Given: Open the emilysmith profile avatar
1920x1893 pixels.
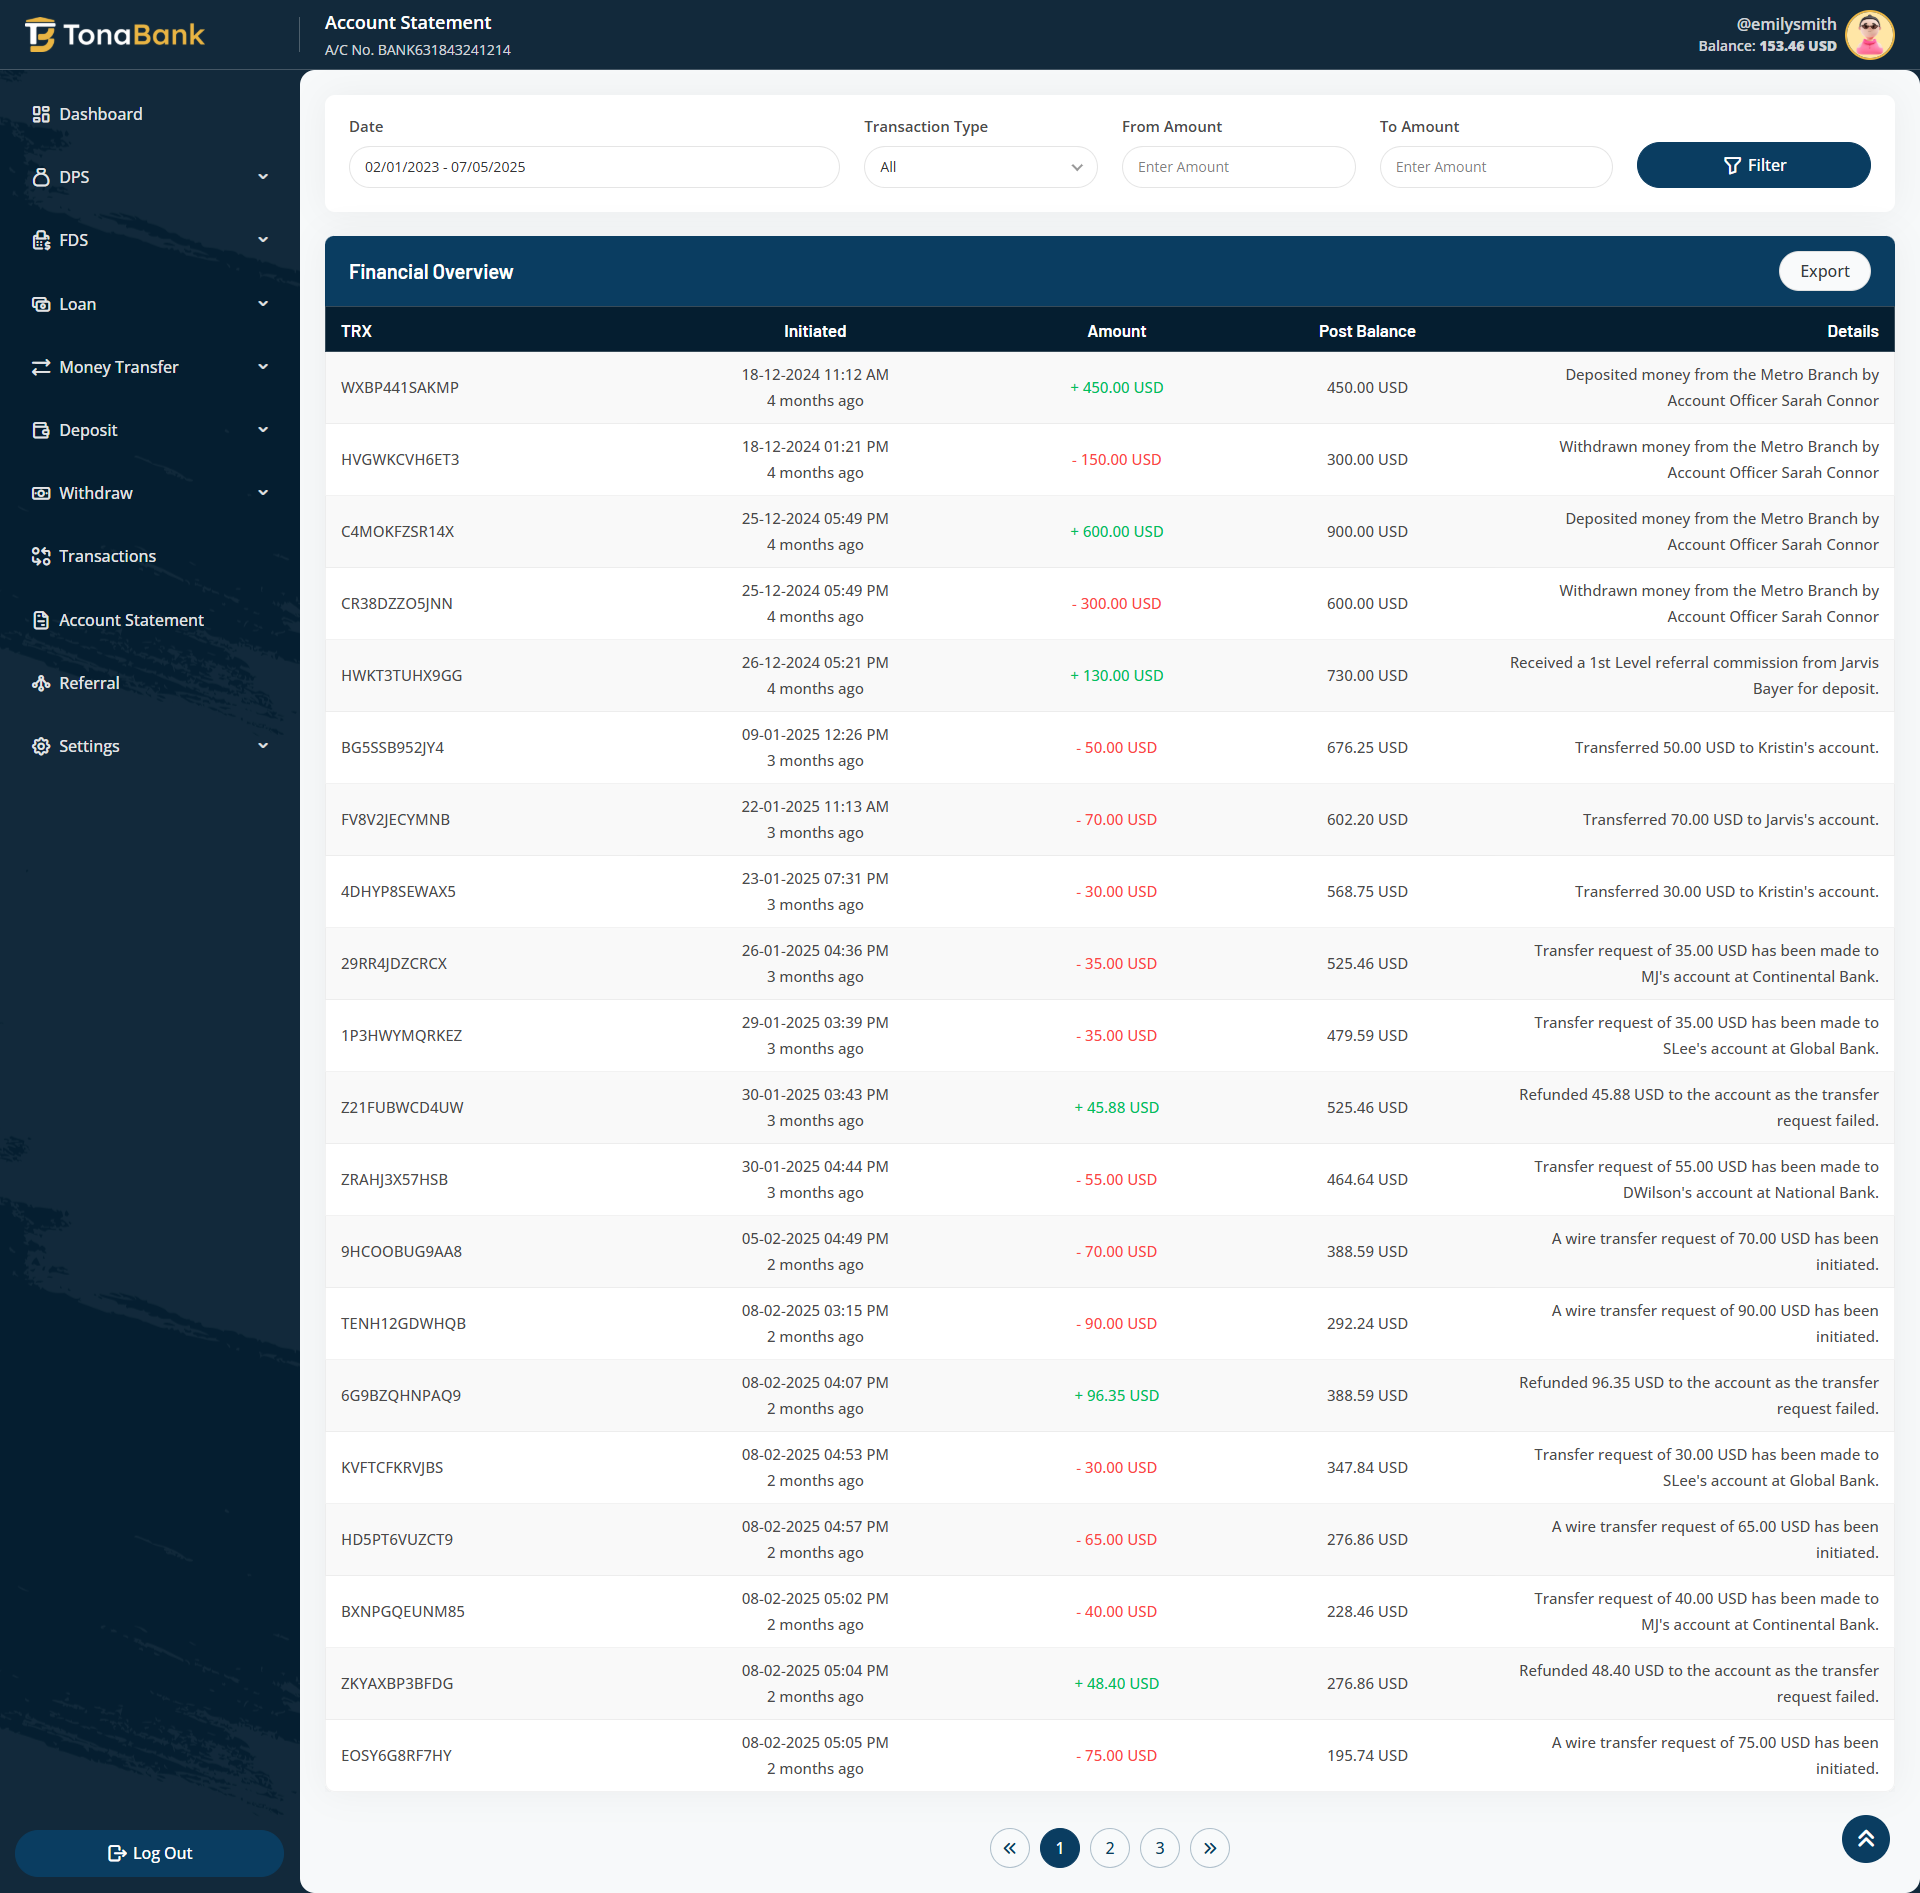Looking at the screenshot, I should 1868,35.
